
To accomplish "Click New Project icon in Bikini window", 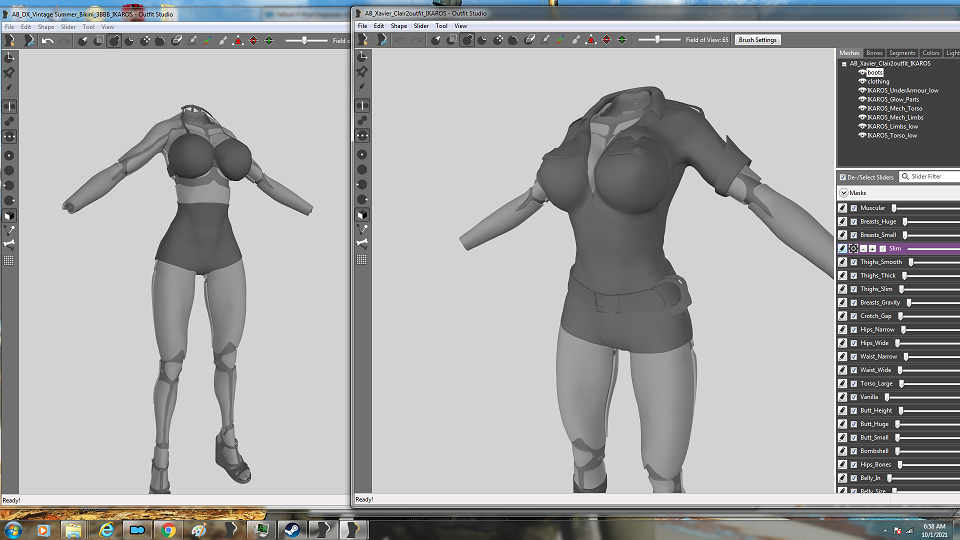I will coord(9,40).
